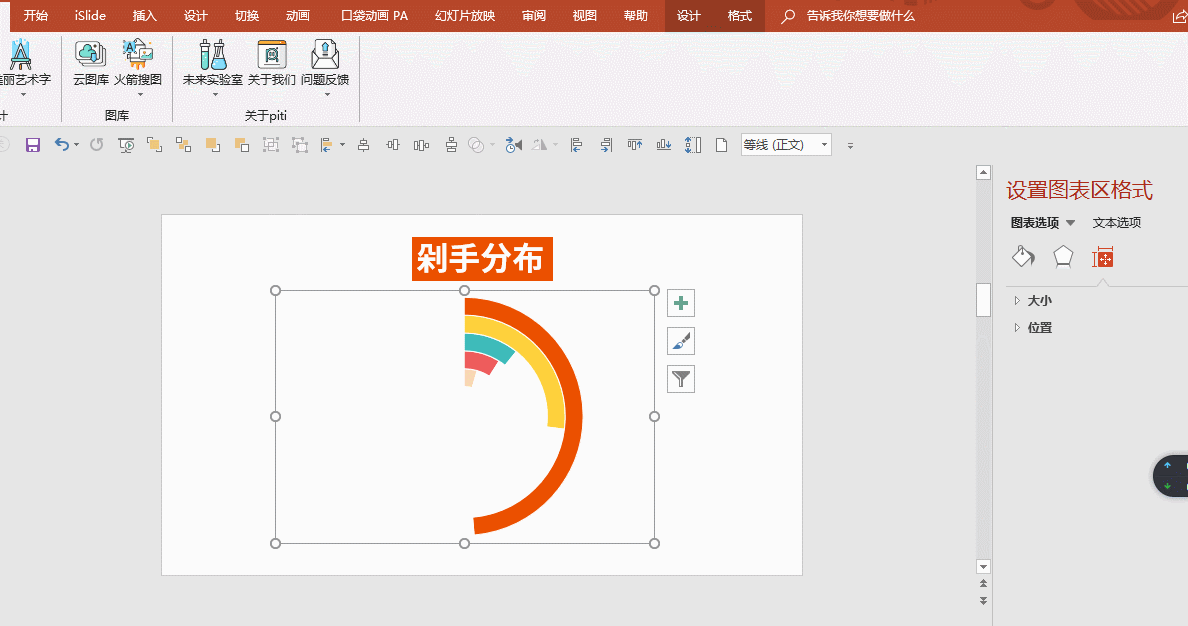Select the effects pentagon icon
Image resolution: width=1188 pixels, height=626 pixels.
[1063, 257]
